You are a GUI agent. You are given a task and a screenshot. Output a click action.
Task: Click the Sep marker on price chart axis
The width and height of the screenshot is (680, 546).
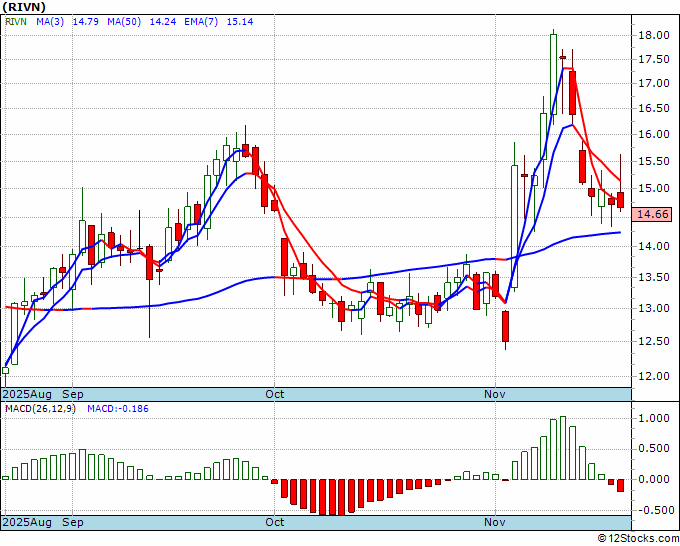72,394
